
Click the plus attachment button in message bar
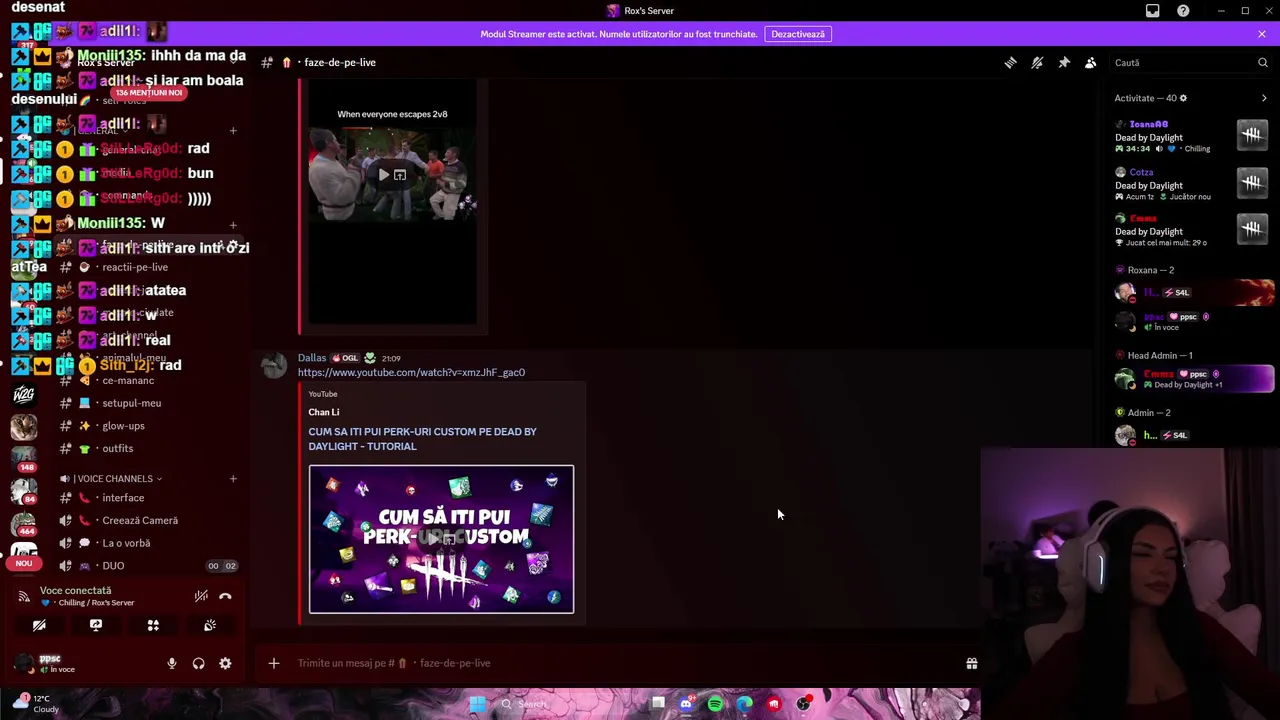(x=273, y=663)
